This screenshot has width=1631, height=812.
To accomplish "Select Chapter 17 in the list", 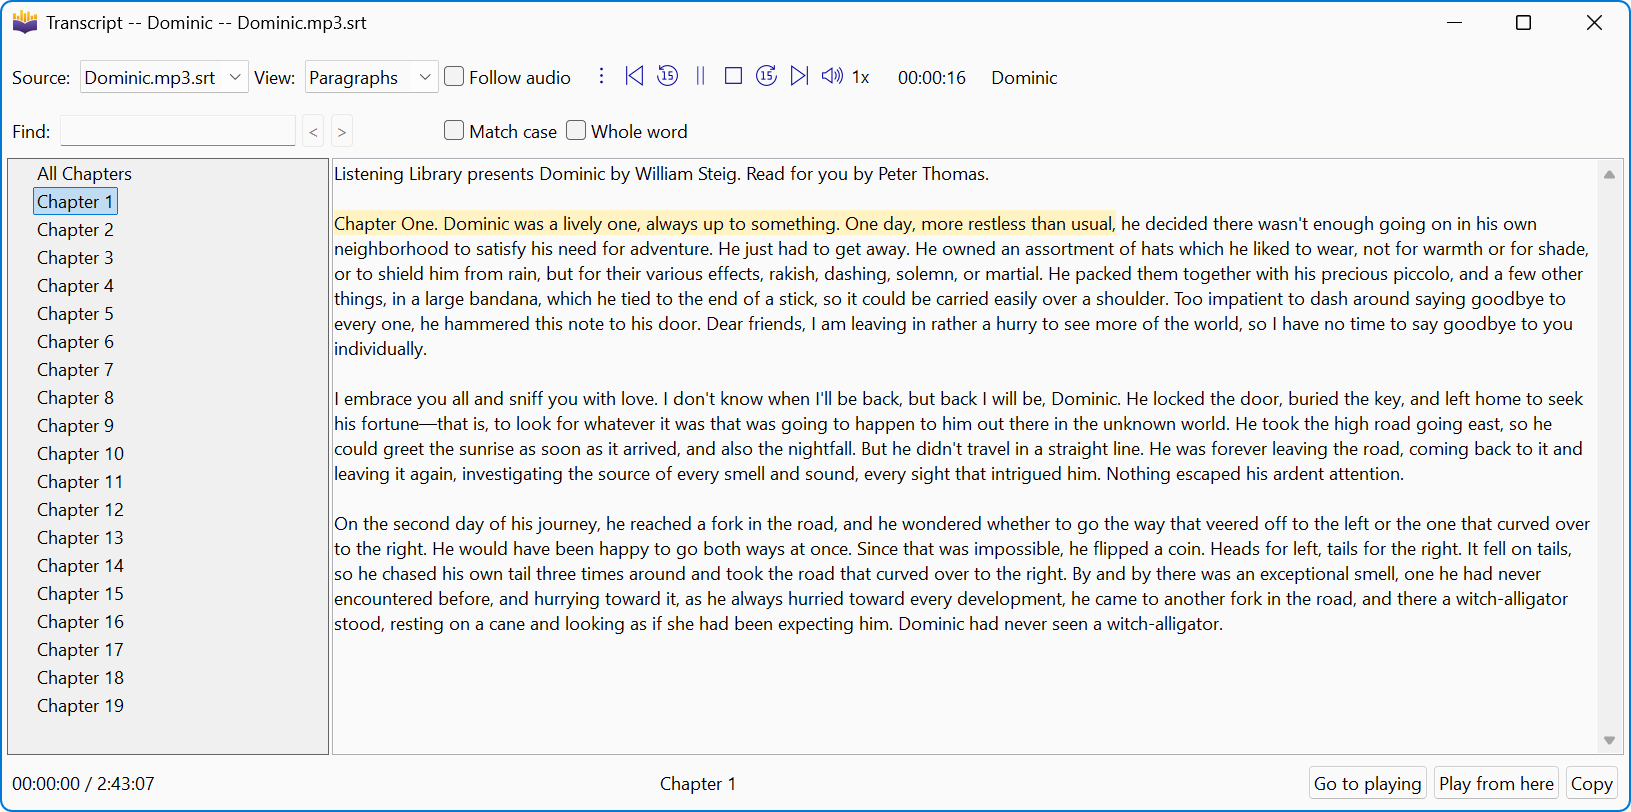I will coord(80,650).
